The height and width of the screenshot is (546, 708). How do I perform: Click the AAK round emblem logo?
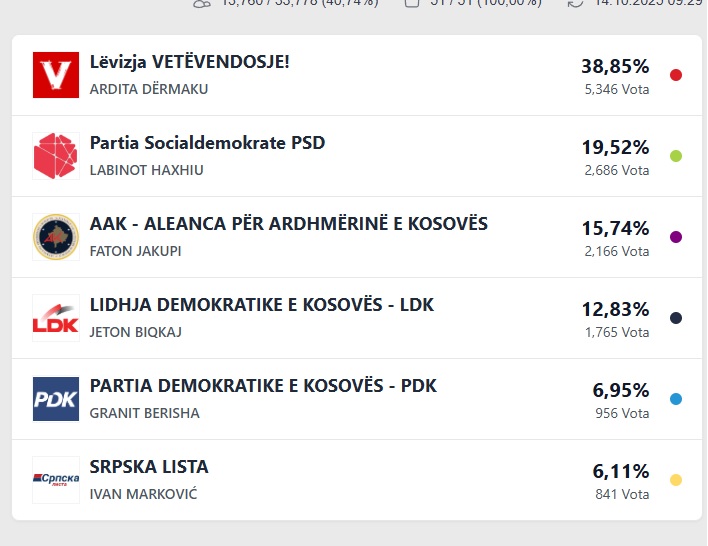tap(55, 237)
